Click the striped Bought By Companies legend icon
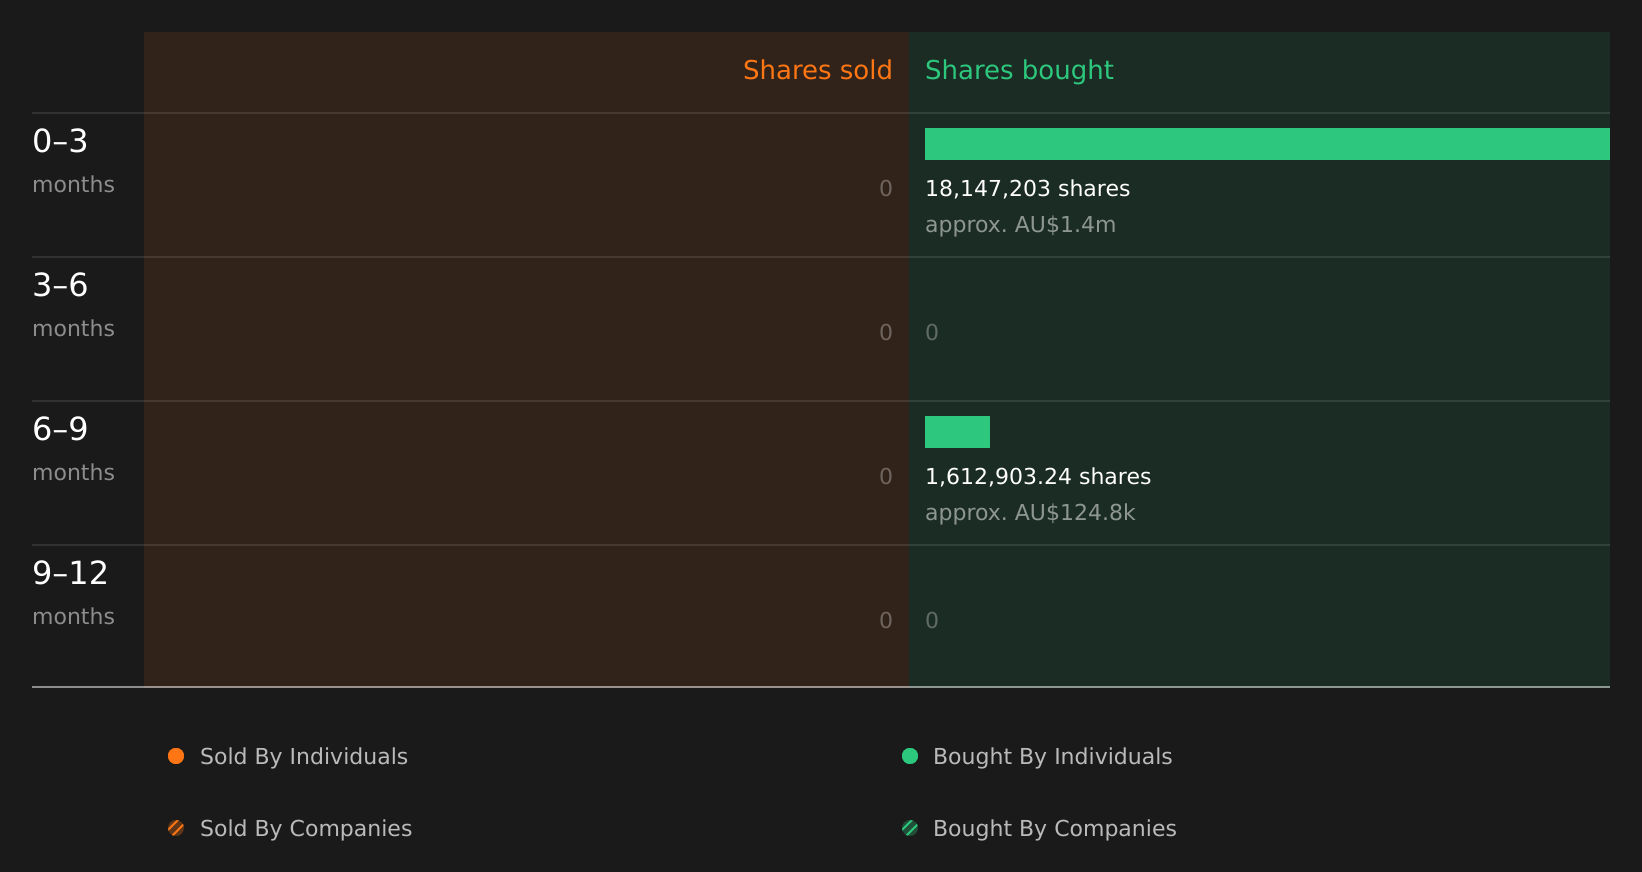 (910, 828)
